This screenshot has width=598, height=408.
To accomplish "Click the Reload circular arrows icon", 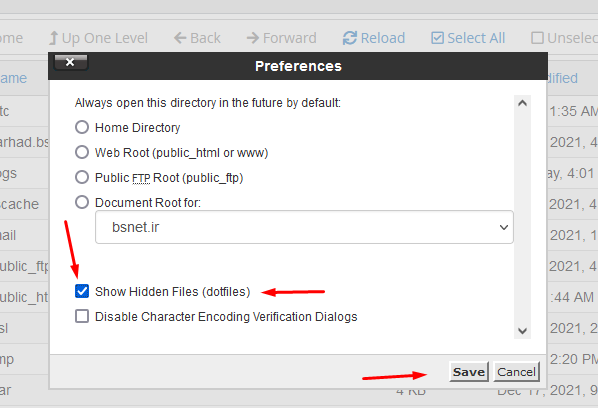I will 349,38.
